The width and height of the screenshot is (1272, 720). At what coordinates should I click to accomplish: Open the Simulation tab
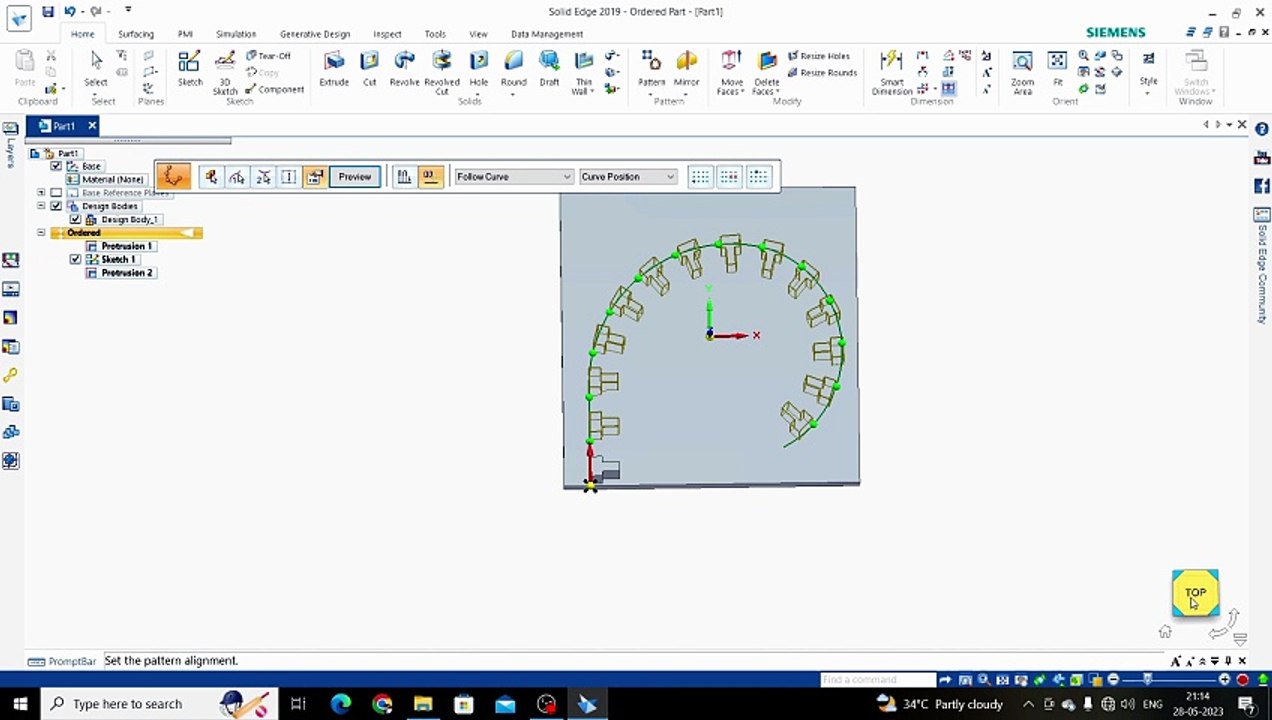coord(236,34)
